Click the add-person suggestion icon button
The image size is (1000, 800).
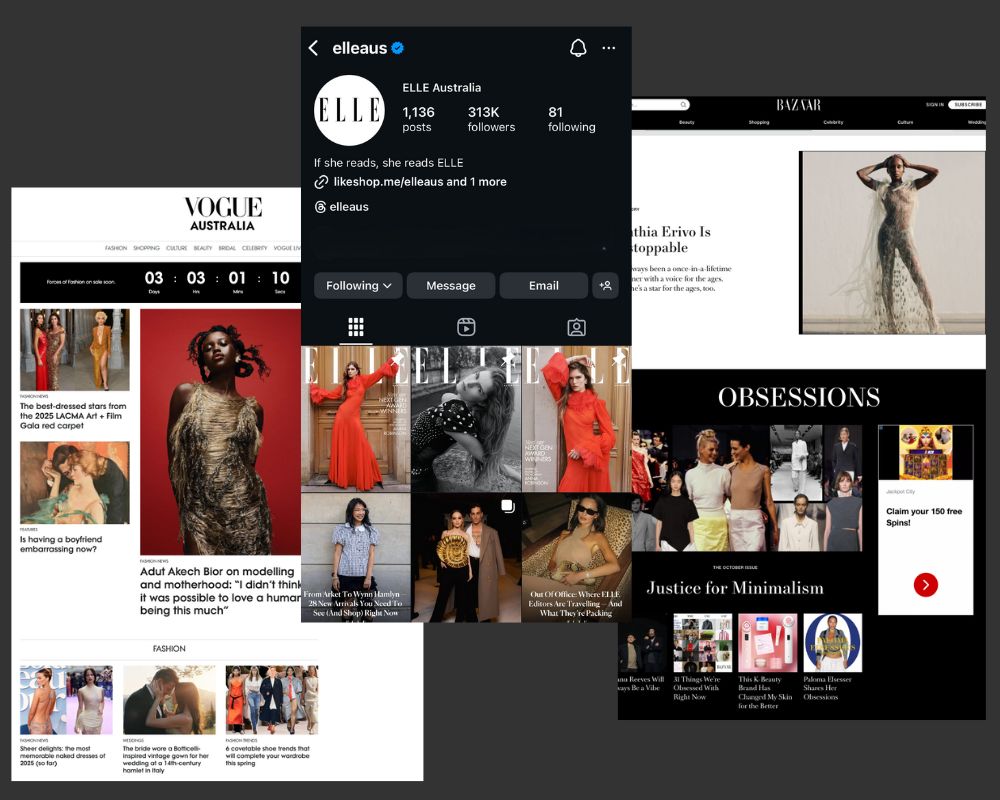click(x=605, y=285)
